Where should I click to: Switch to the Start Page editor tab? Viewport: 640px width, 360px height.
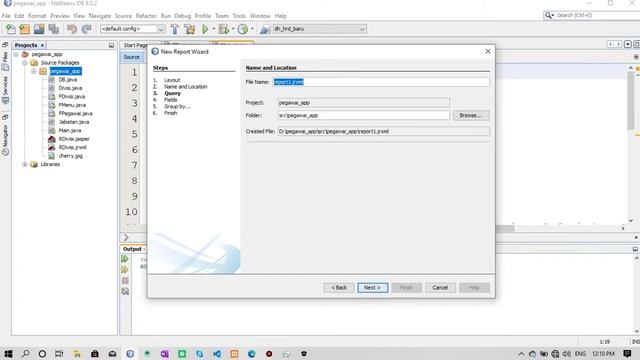pos(136,45)
